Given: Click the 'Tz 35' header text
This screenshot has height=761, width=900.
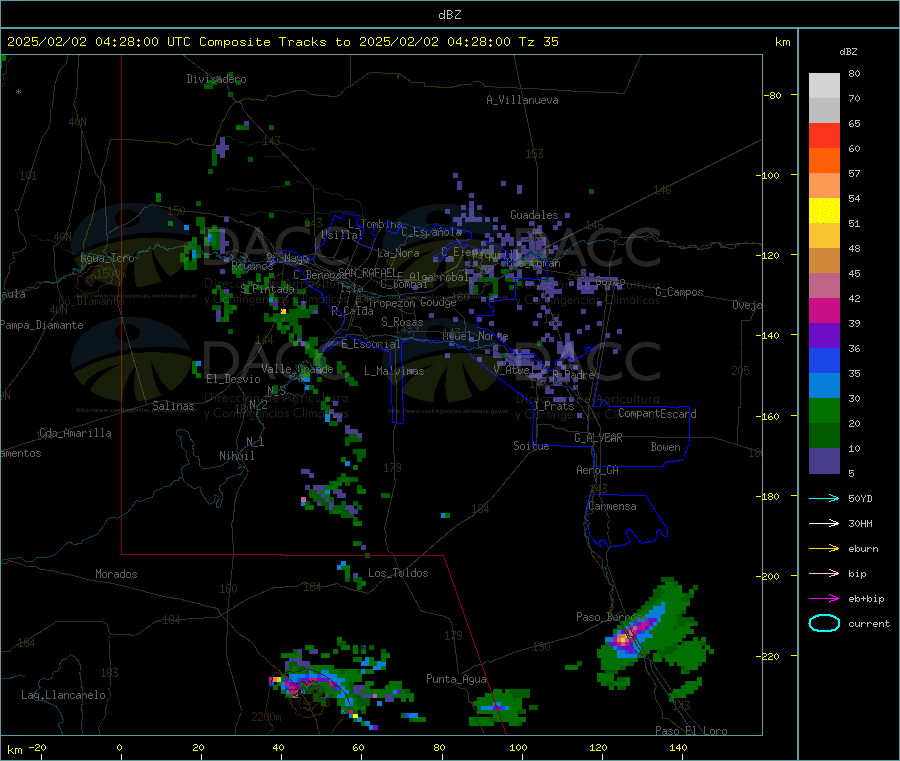Looking at the screenshot, I should 538,42.
